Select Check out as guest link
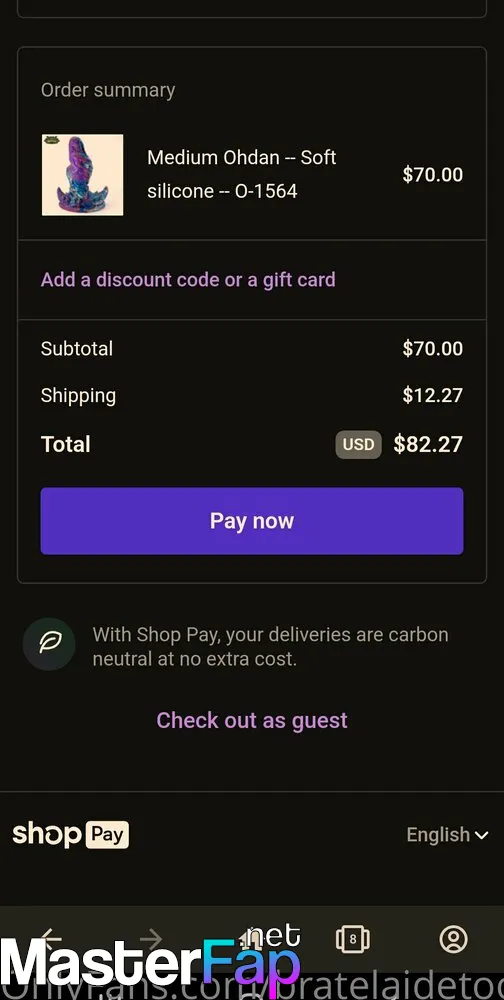Screen dimensions: 504x1000 pos(252,720)
